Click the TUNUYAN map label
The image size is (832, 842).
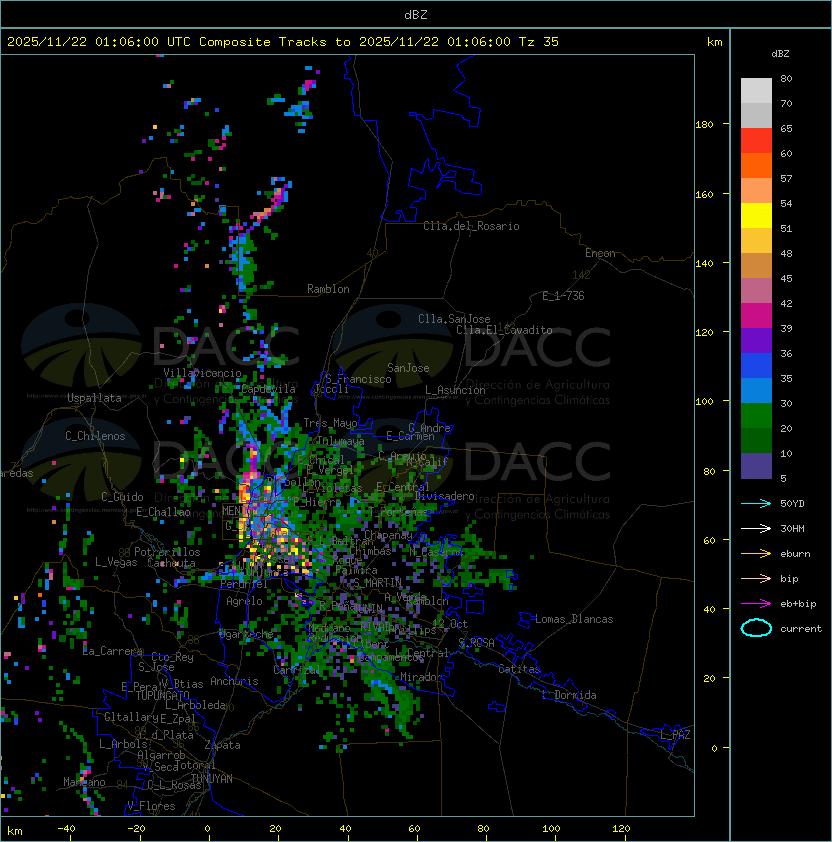pyautogui.click(x=212, y=779)
